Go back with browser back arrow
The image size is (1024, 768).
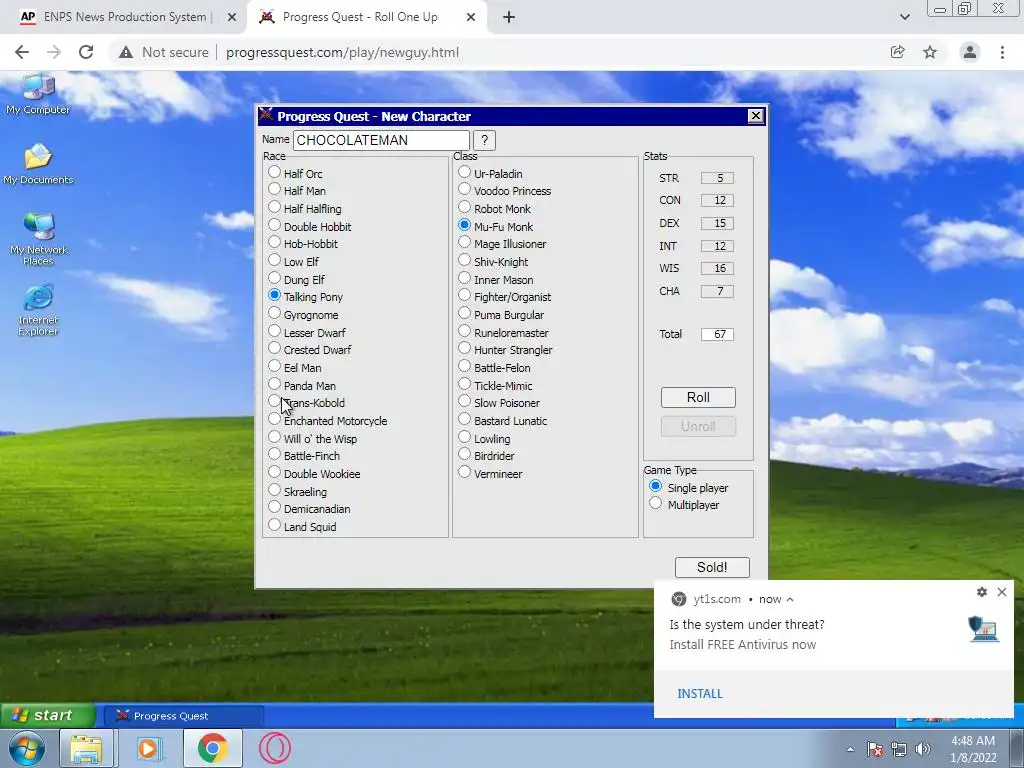click(x=22, y=52)
